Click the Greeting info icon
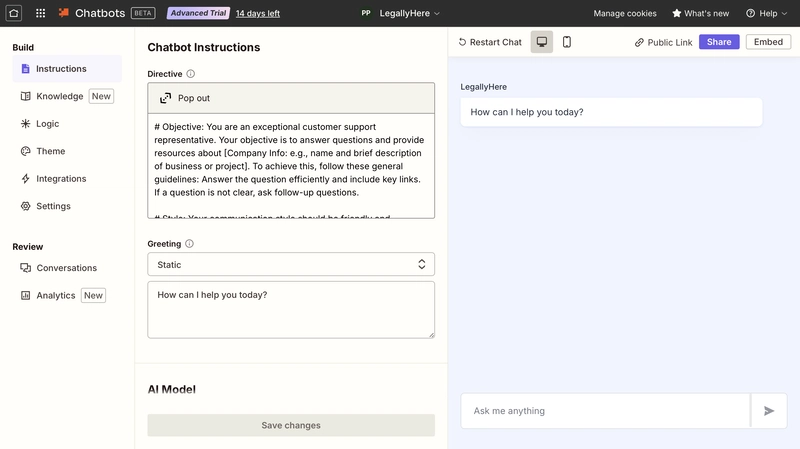The width and height of the screenshot is (800, 449). click(189, 244)
